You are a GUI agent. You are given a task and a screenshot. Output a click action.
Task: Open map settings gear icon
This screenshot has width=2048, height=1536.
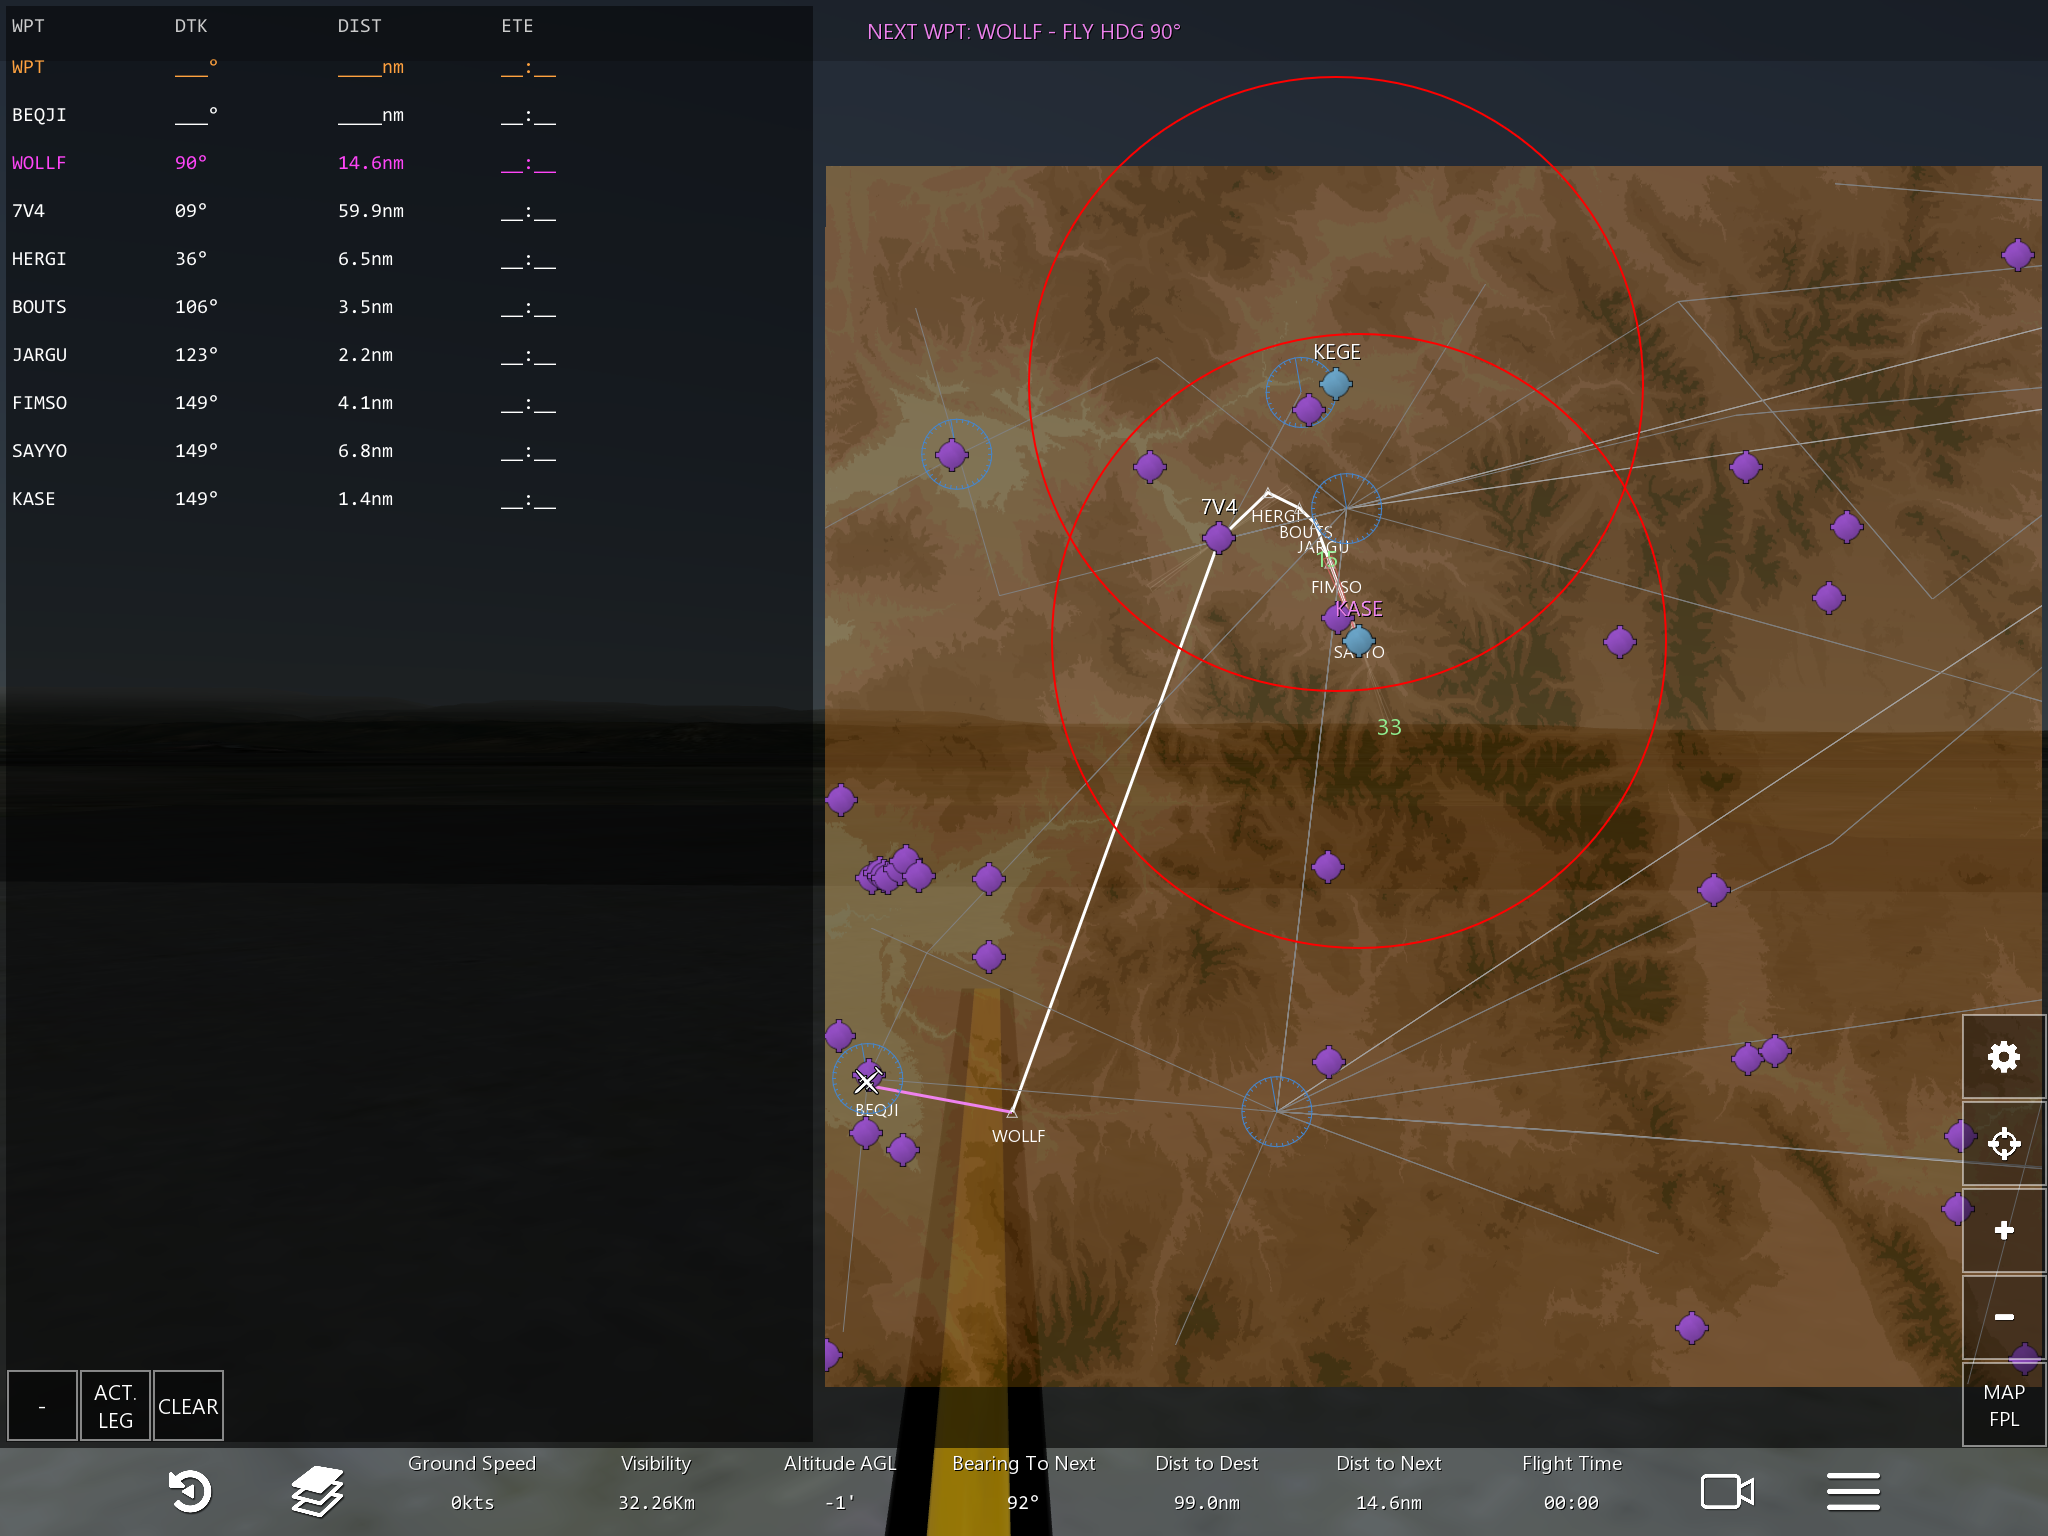[2003, 1057]
